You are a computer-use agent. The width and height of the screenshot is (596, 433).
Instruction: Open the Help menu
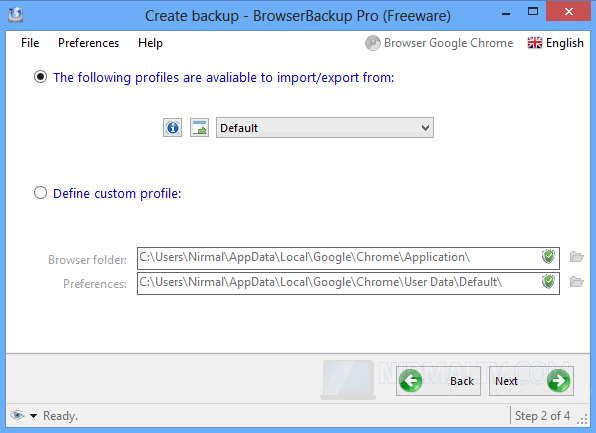(x=150, y=43)
